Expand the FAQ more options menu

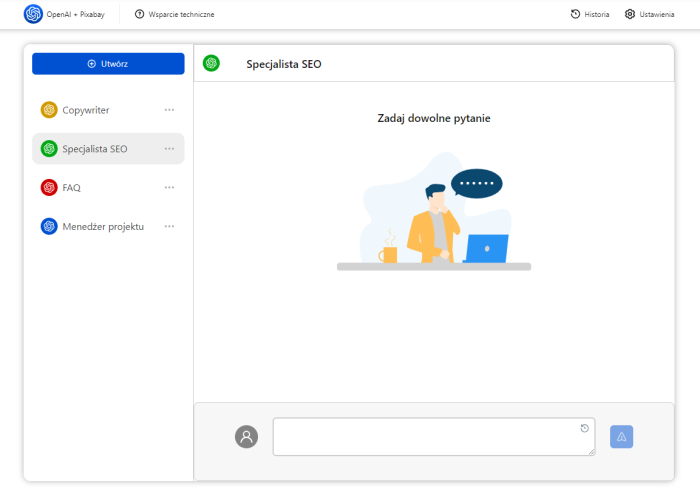[x=169, y=188]
